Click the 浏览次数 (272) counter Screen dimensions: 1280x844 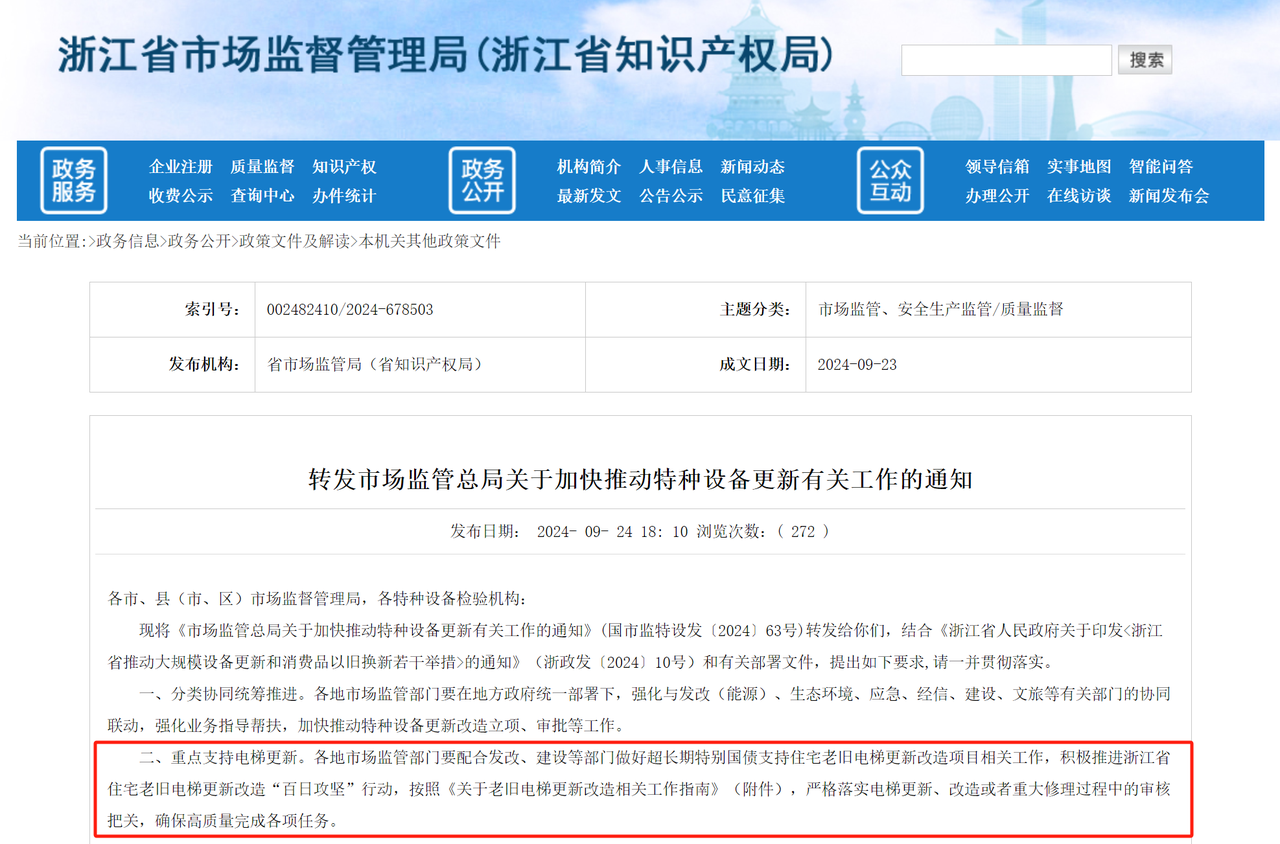(764, 532)
